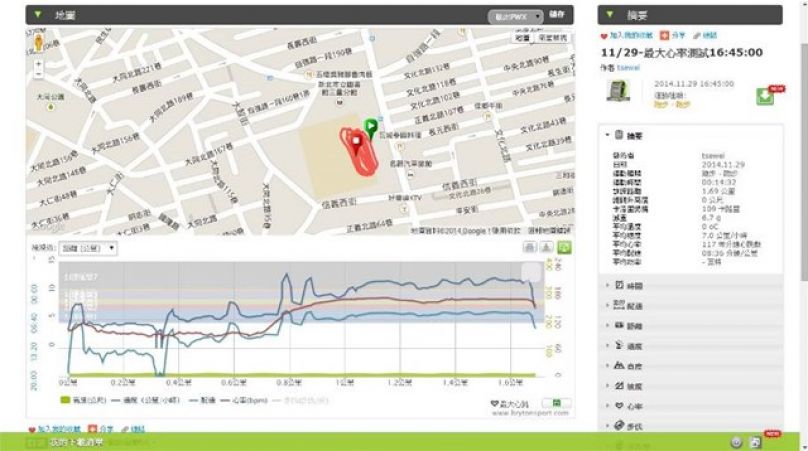Click the green refresh icon above chart
Image resolution: width=808 pixels, height=451 pixels.
pos(565,246)
